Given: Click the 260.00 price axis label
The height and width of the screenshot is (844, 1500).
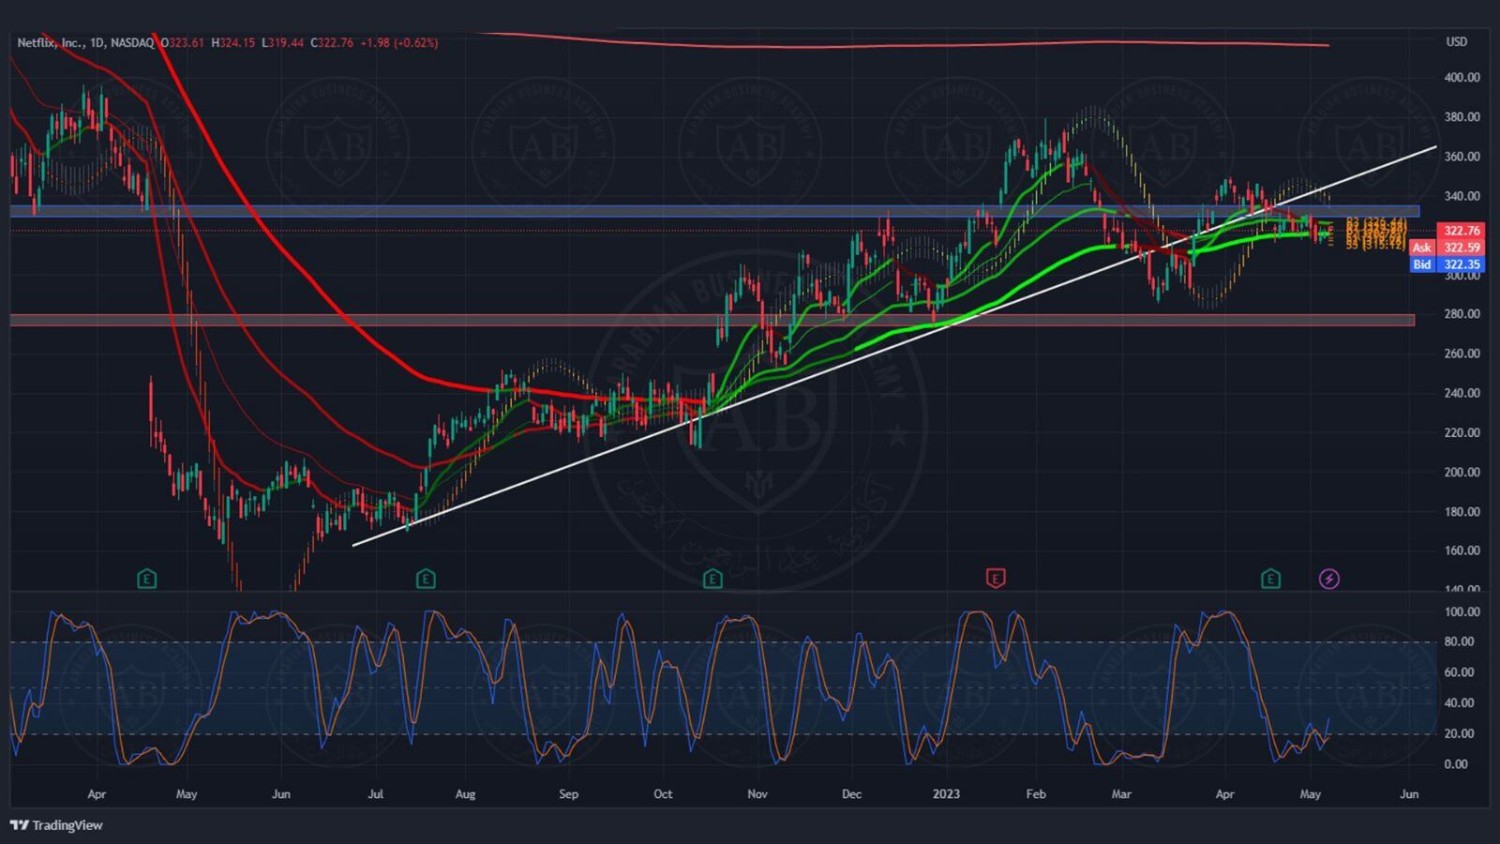Looking at the screenshot, I should pyautogui.click(x=1462, y=354).
